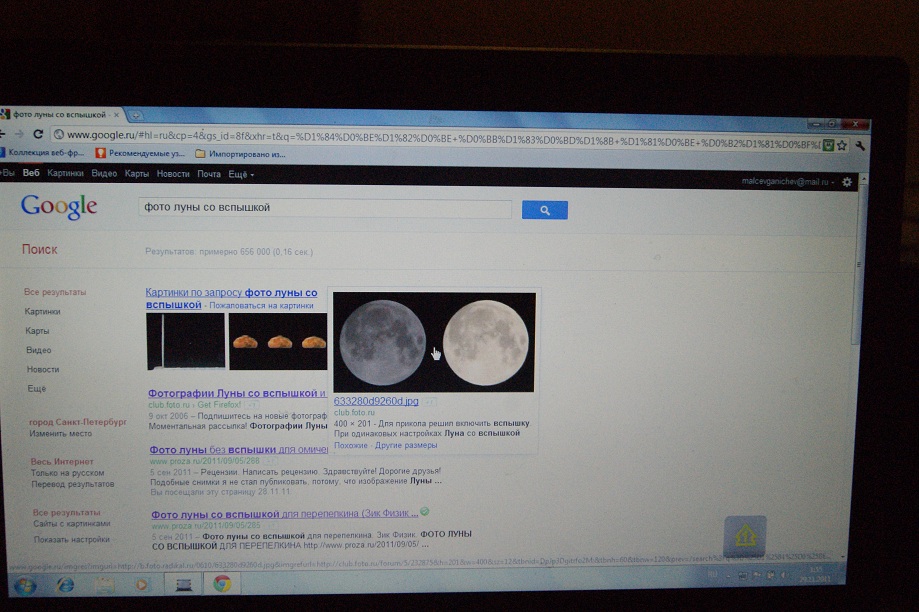Open 'Рекомендуемые уз...' bookmark
The width and height of the screenshot is (919, 612).
pyautogui.click(x=141, y=154)
